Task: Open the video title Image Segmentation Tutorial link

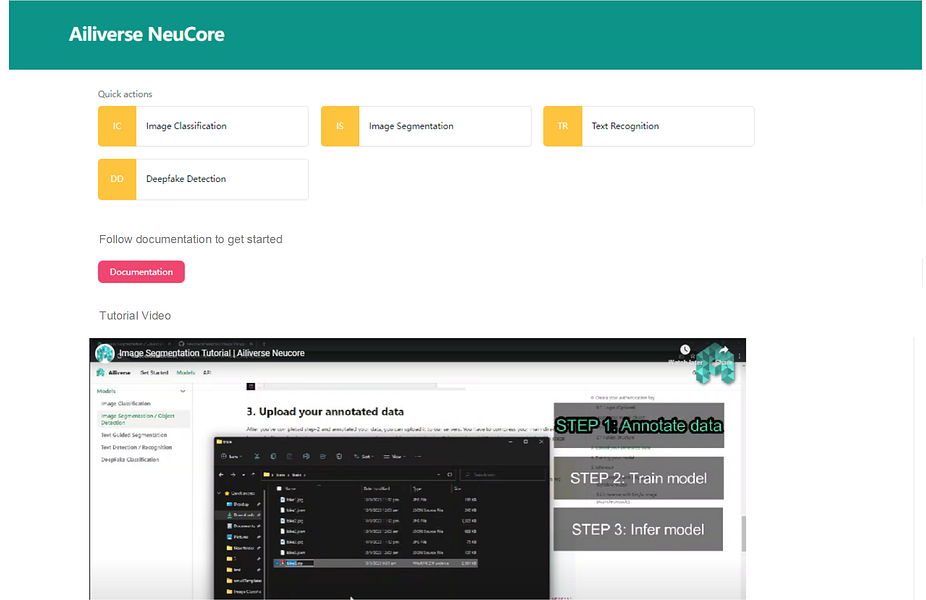Action: click(x=211, y=353)
